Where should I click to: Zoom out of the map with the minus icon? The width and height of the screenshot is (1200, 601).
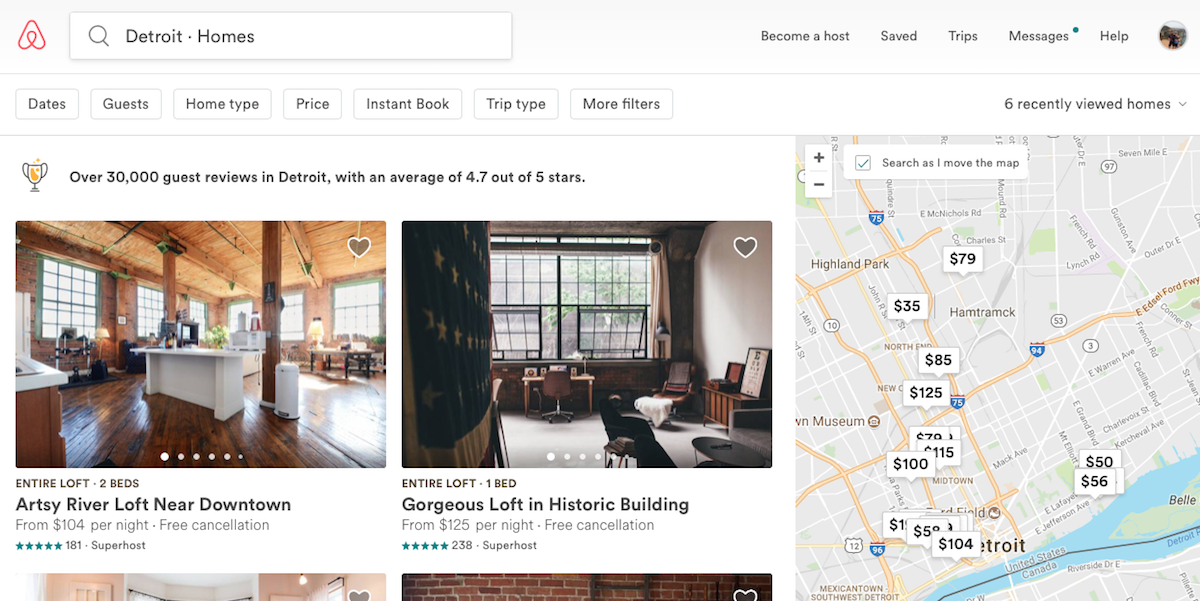[818, 185]
